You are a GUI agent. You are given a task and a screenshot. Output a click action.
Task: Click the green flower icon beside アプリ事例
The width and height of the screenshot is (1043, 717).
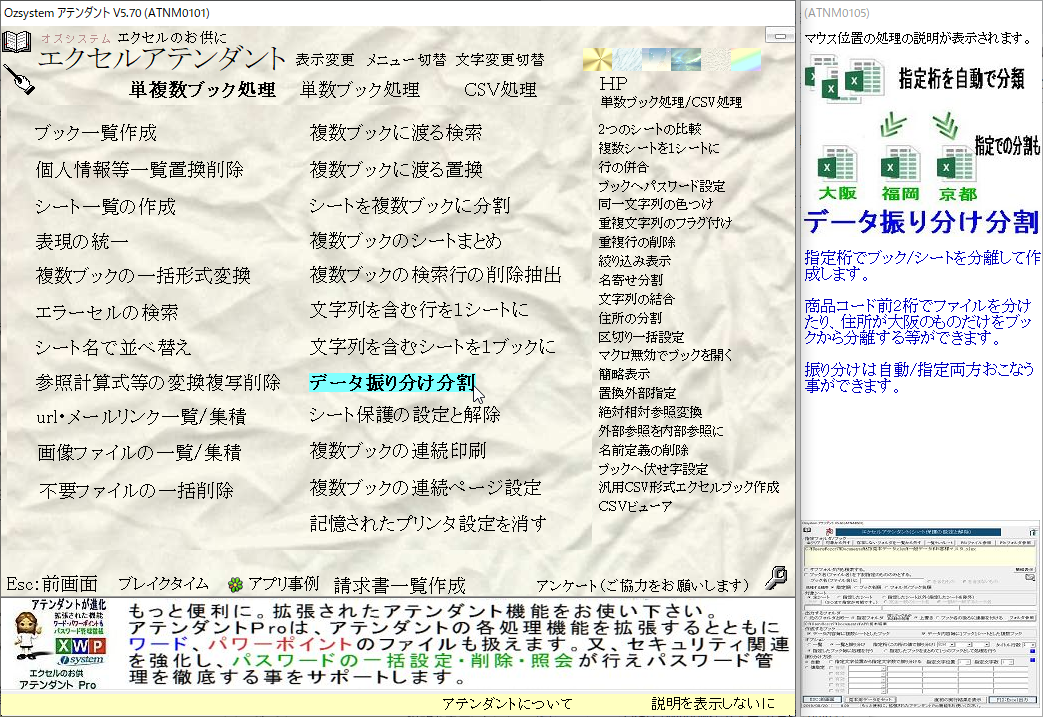[x=234, y=583]
